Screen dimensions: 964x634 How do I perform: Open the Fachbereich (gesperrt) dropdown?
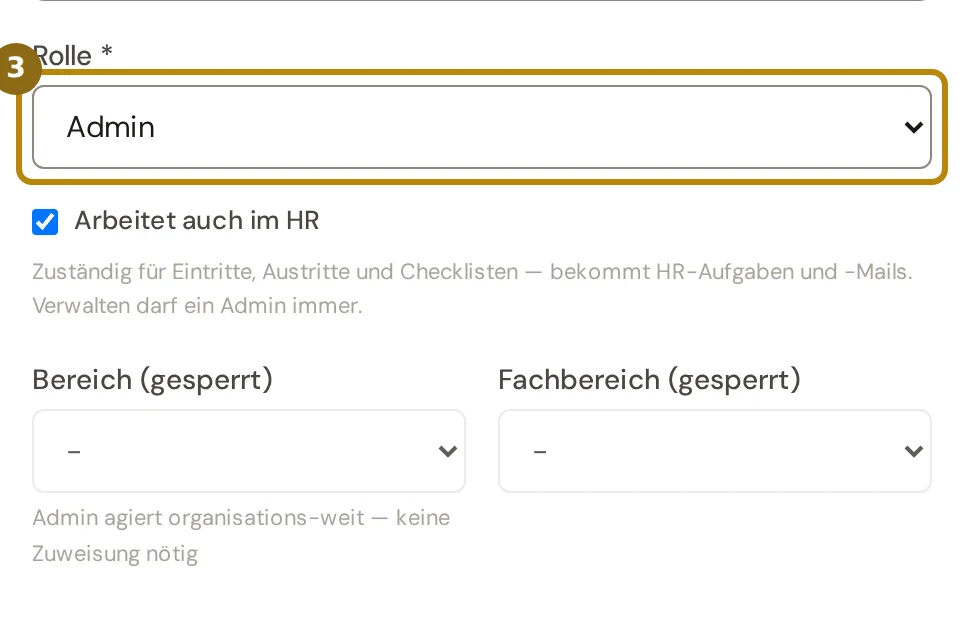(x=715, y=451)
